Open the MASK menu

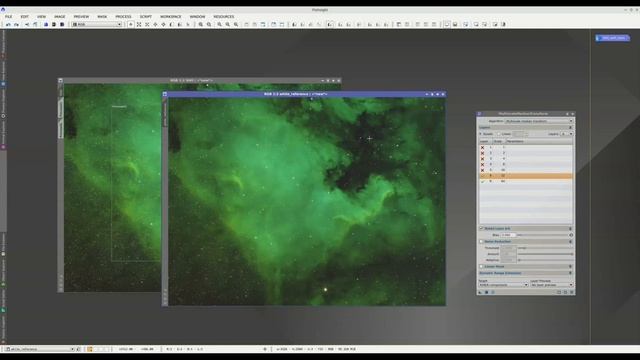102,17
